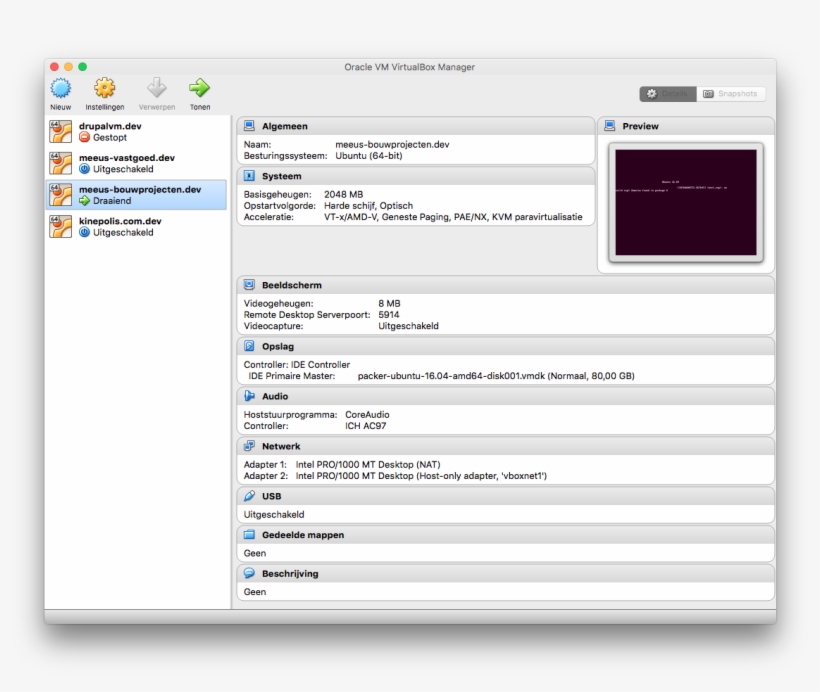The height and width of the screenshot is (692, 820).
Task: Click Uitgeschakeld power icon under kinepolis.com.dev
Action: 85,232
